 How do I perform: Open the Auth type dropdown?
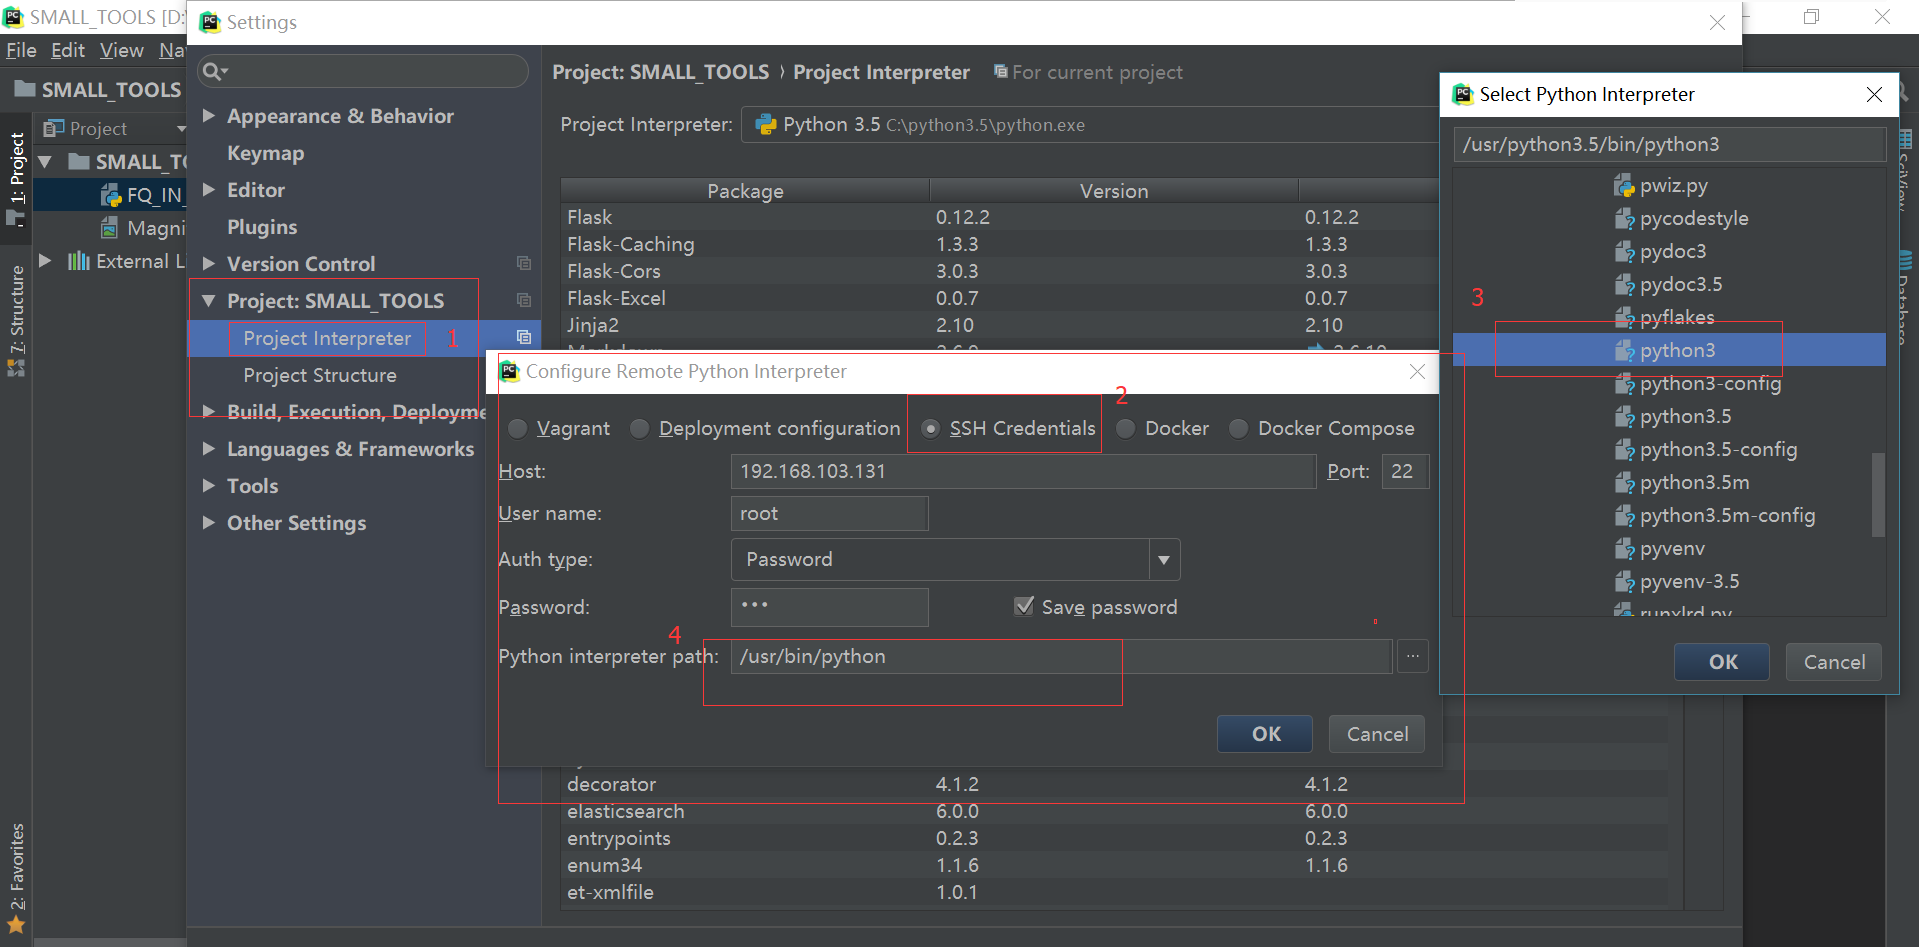pos(1163,560)
